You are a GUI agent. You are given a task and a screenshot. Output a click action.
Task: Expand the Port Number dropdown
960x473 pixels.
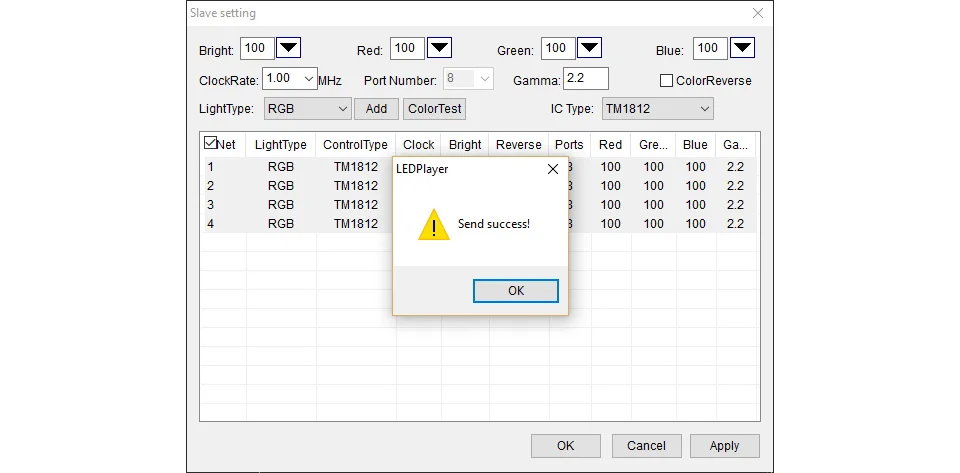tap(485, 79)
